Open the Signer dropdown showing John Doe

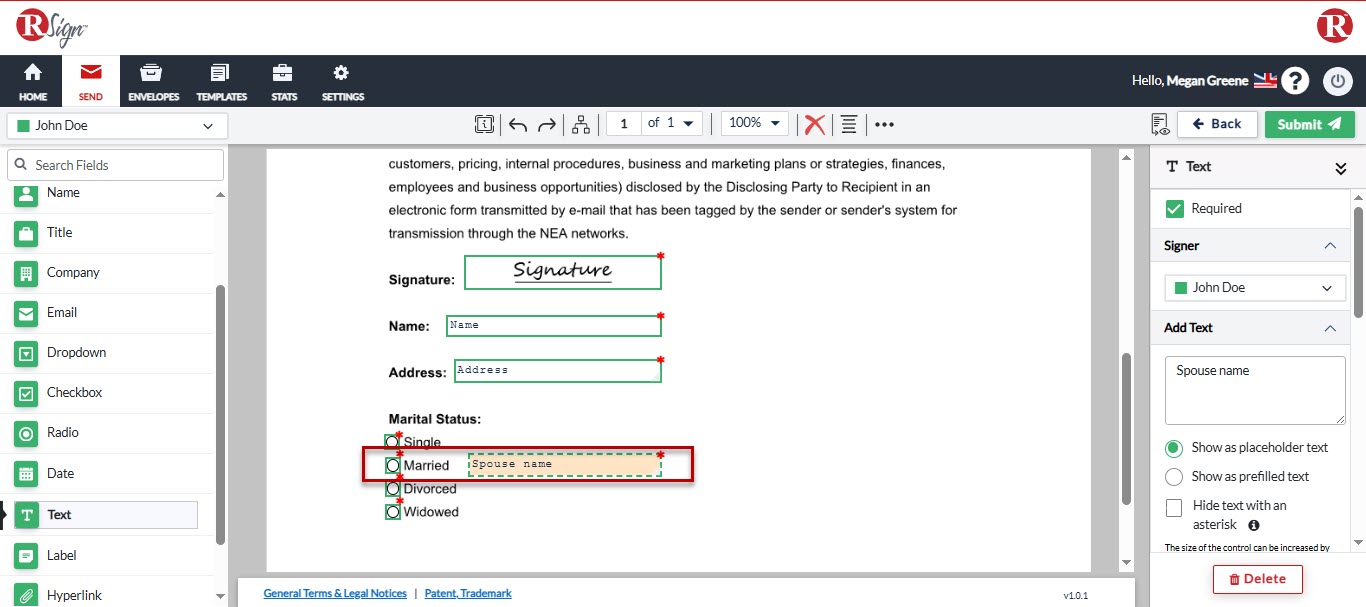tap(1254, 287)
